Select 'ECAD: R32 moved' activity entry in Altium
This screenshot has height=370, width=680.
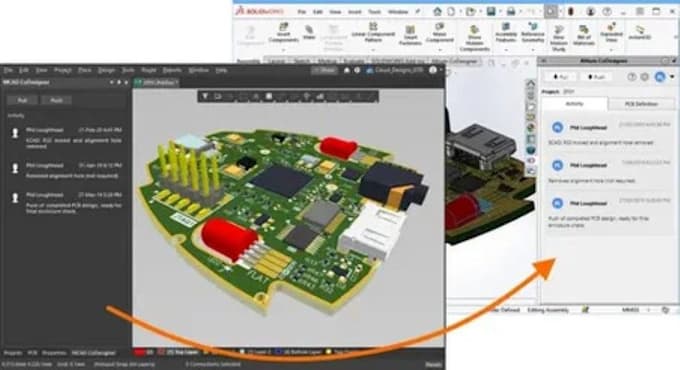tap(66, 138)
